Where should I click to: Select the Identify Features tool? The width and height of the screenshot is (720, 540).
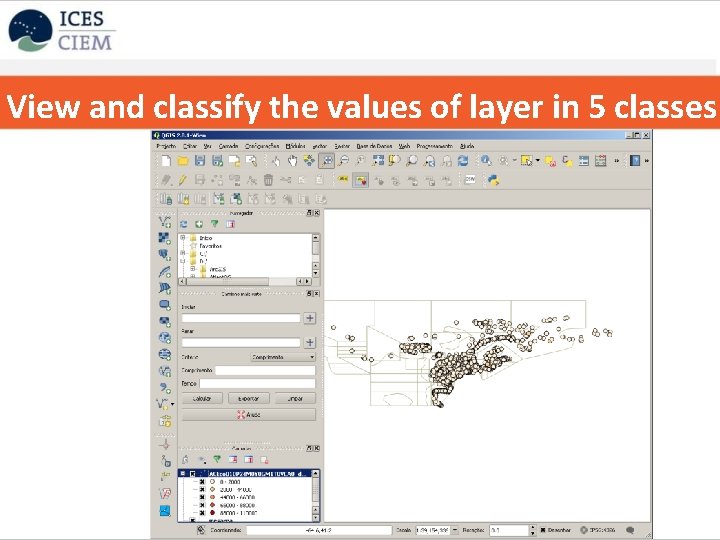tap(486, 161)
